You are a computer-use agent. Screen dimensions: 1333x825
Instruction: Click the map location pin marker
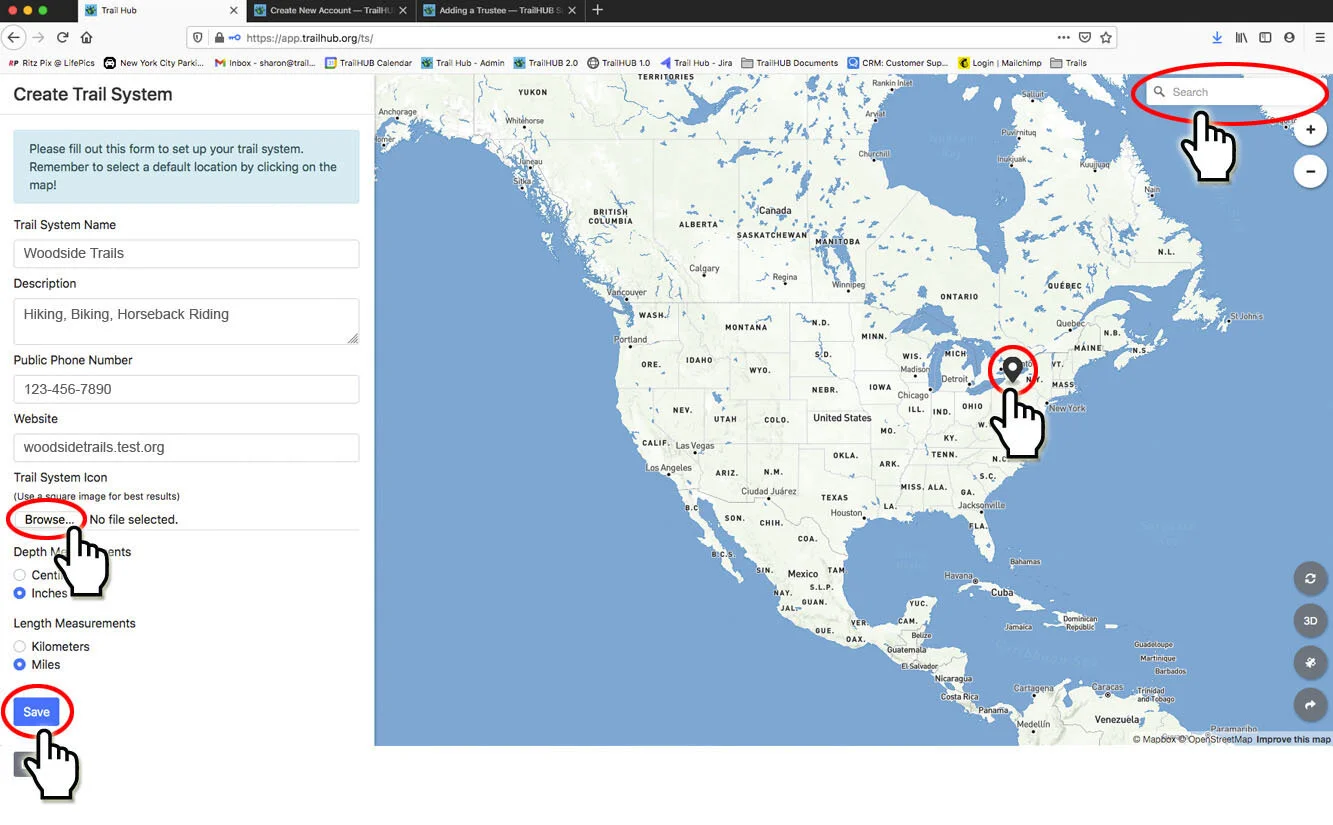(x=1012, y=370)
